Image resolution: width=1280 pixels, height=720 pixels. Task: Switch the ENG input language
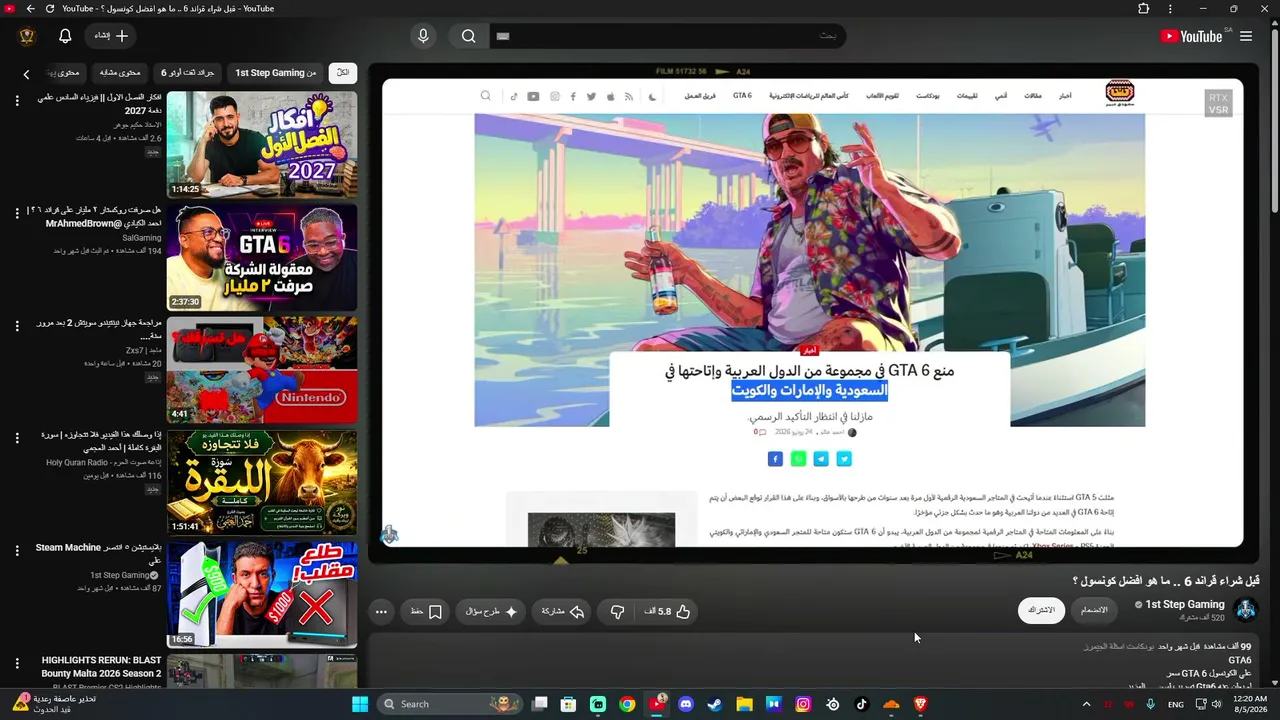coord(1176,704)
